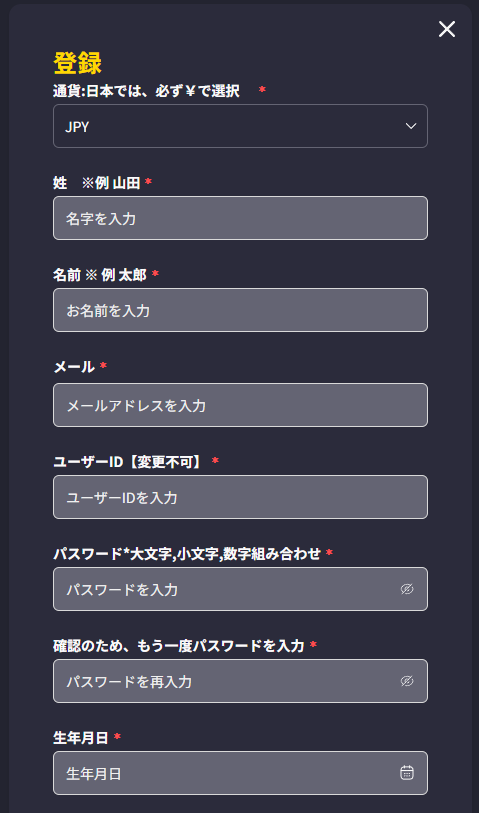479x813 pixels.
Task: Click the ユーザーID【変更不可】 label
Action: click(129, 461)
